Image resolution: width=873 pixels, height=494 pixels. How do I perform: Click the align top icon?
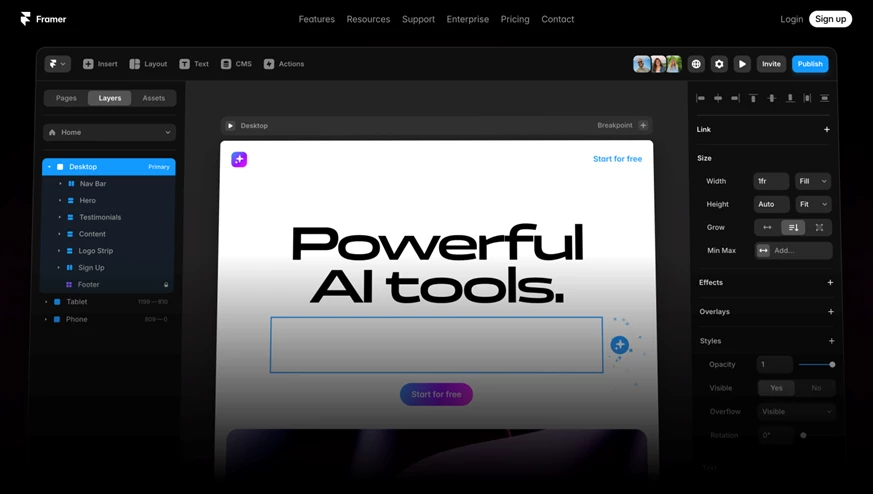[753, 98]
